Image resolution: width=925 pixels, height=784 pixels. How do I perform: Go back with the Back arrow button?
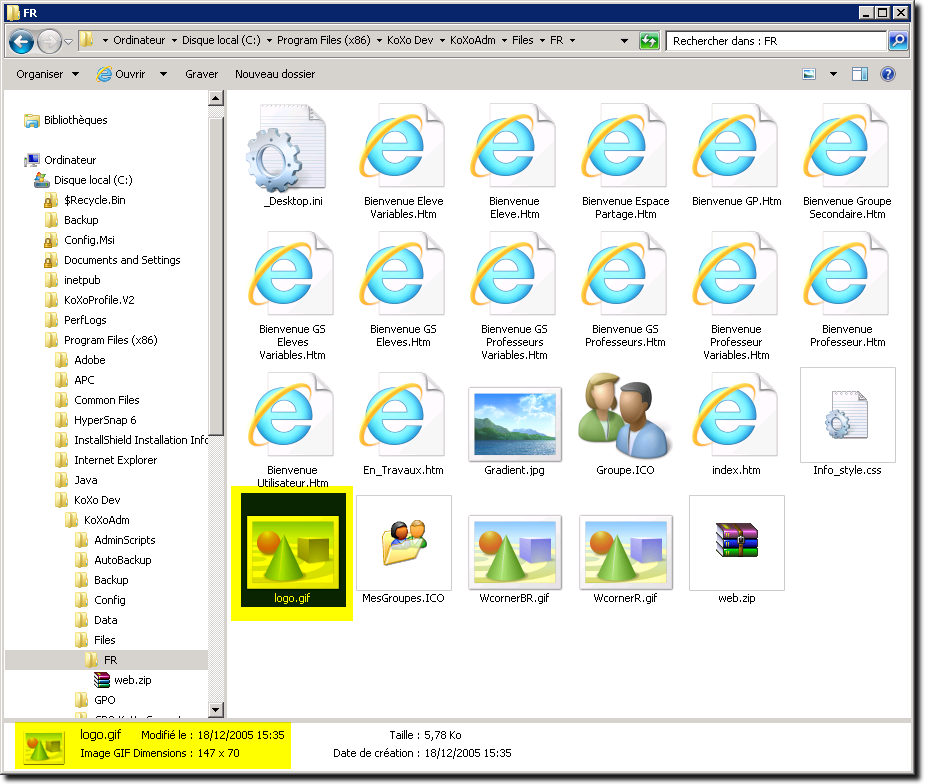pos(21,41)
